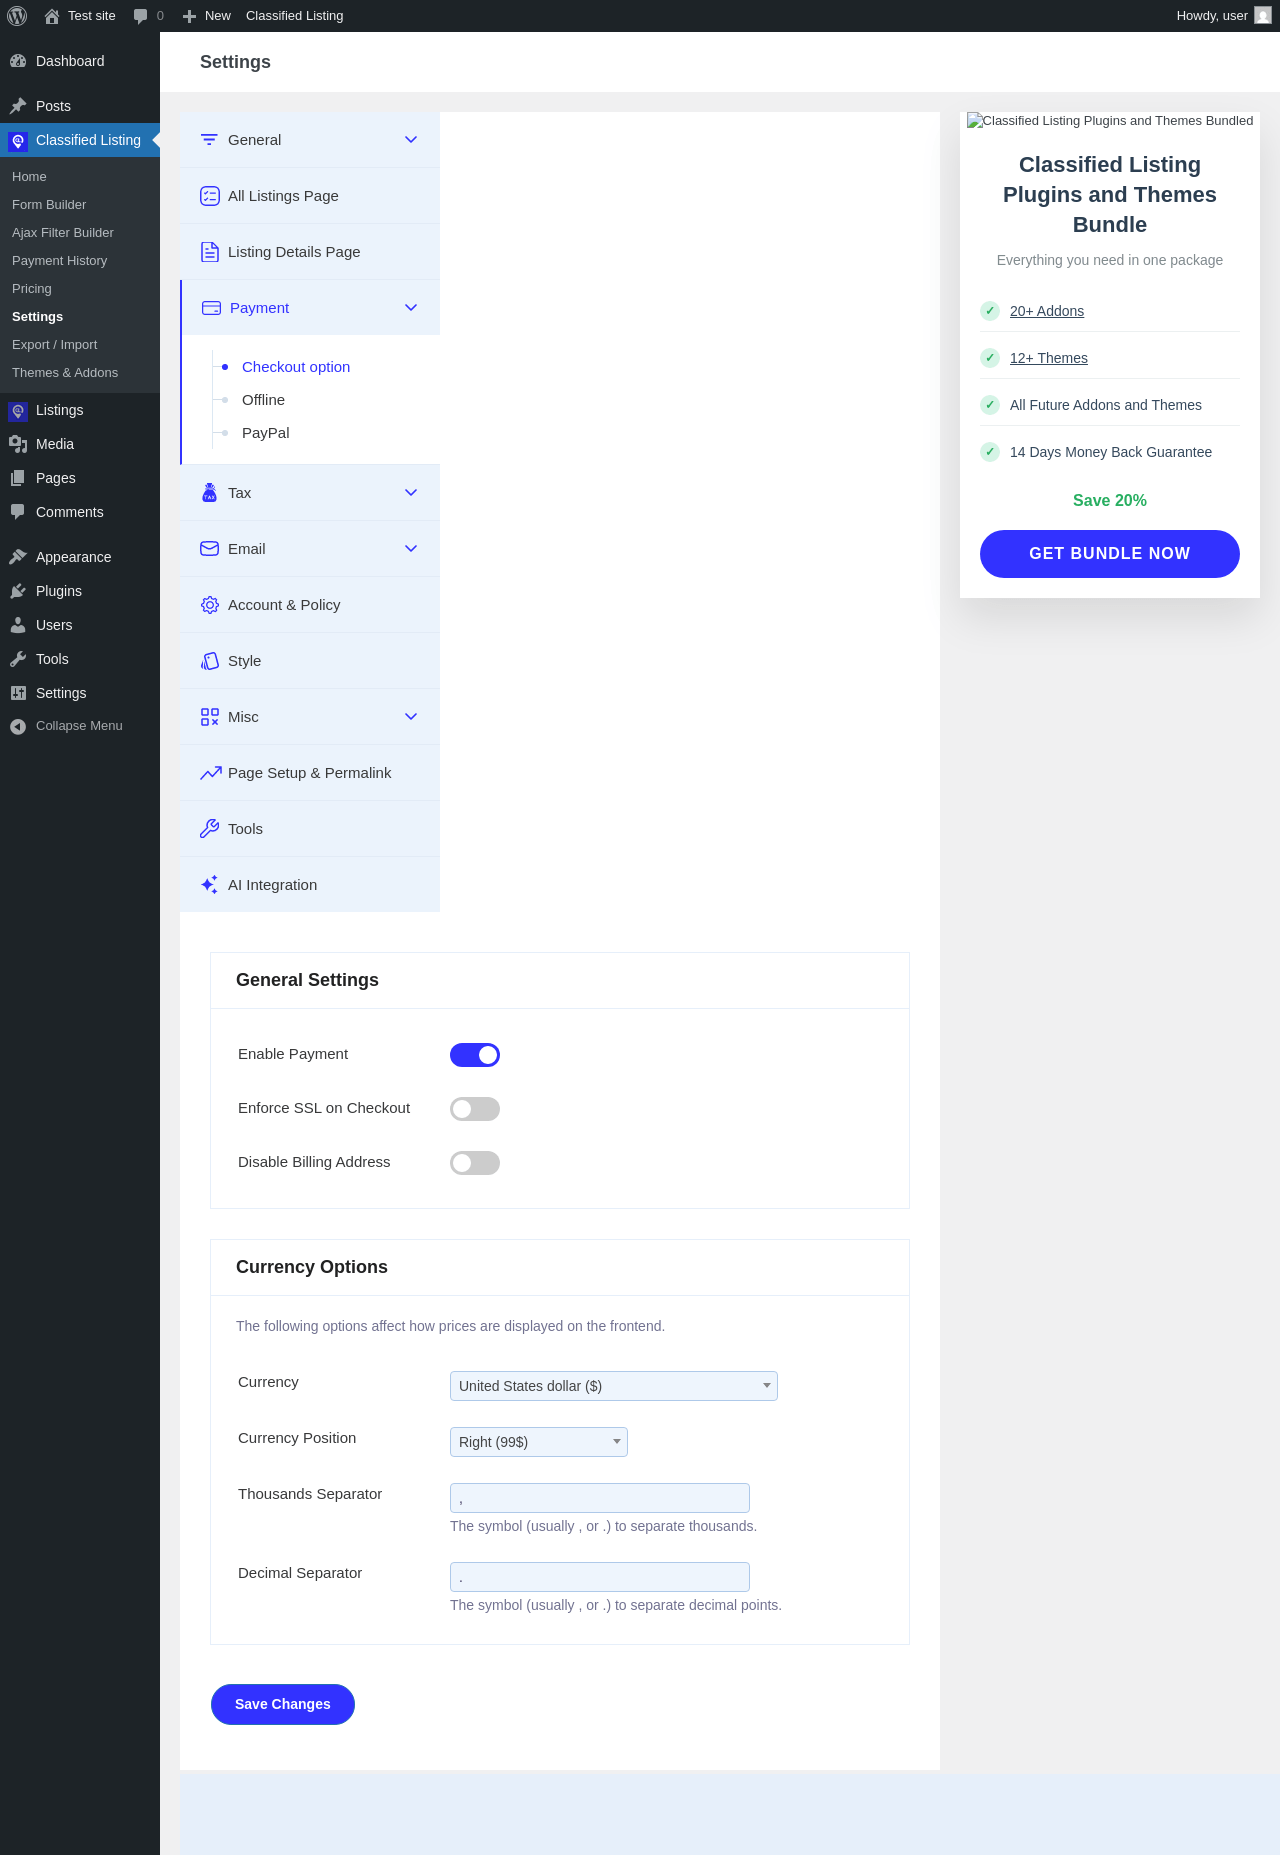This screenshot has width=1280, height=1855.
Task: Collapse the Payment section chevron
Action: [411, 308]
